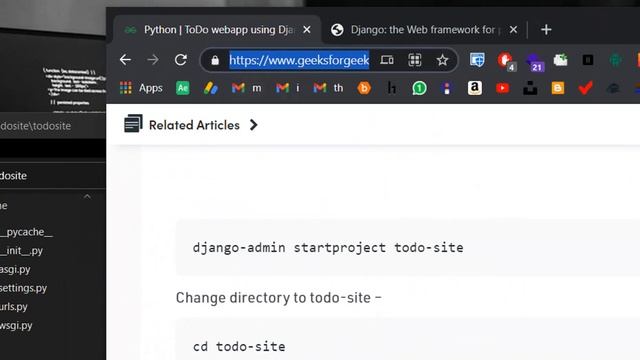The width and height of the screenshot is (640, 360).
Task: Click the sort arrow above the file list
Action: click(x=87, y=196)
